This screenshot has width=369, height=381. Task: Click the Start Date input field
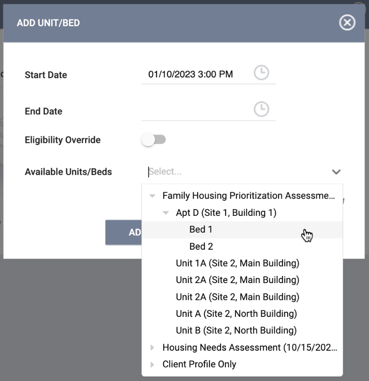coord(197,74)
